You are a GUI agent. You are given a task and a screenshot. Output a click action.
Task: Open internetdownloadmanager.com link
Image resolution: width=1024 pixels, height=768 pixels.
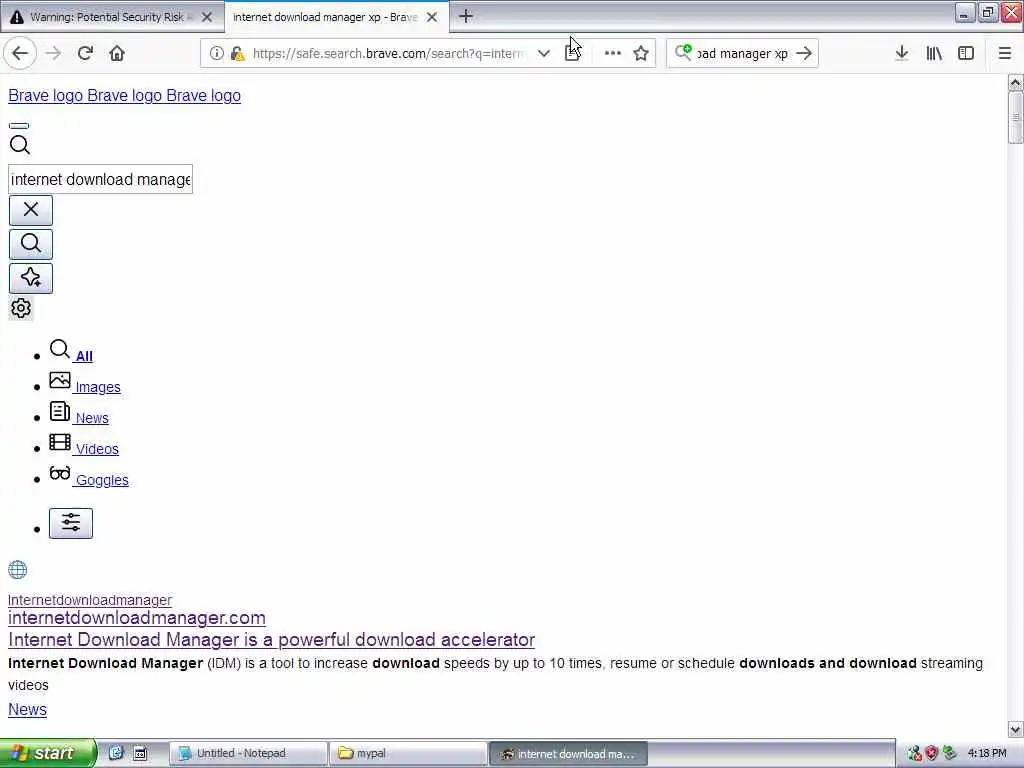pyautogui.click(x=136, y=618)
